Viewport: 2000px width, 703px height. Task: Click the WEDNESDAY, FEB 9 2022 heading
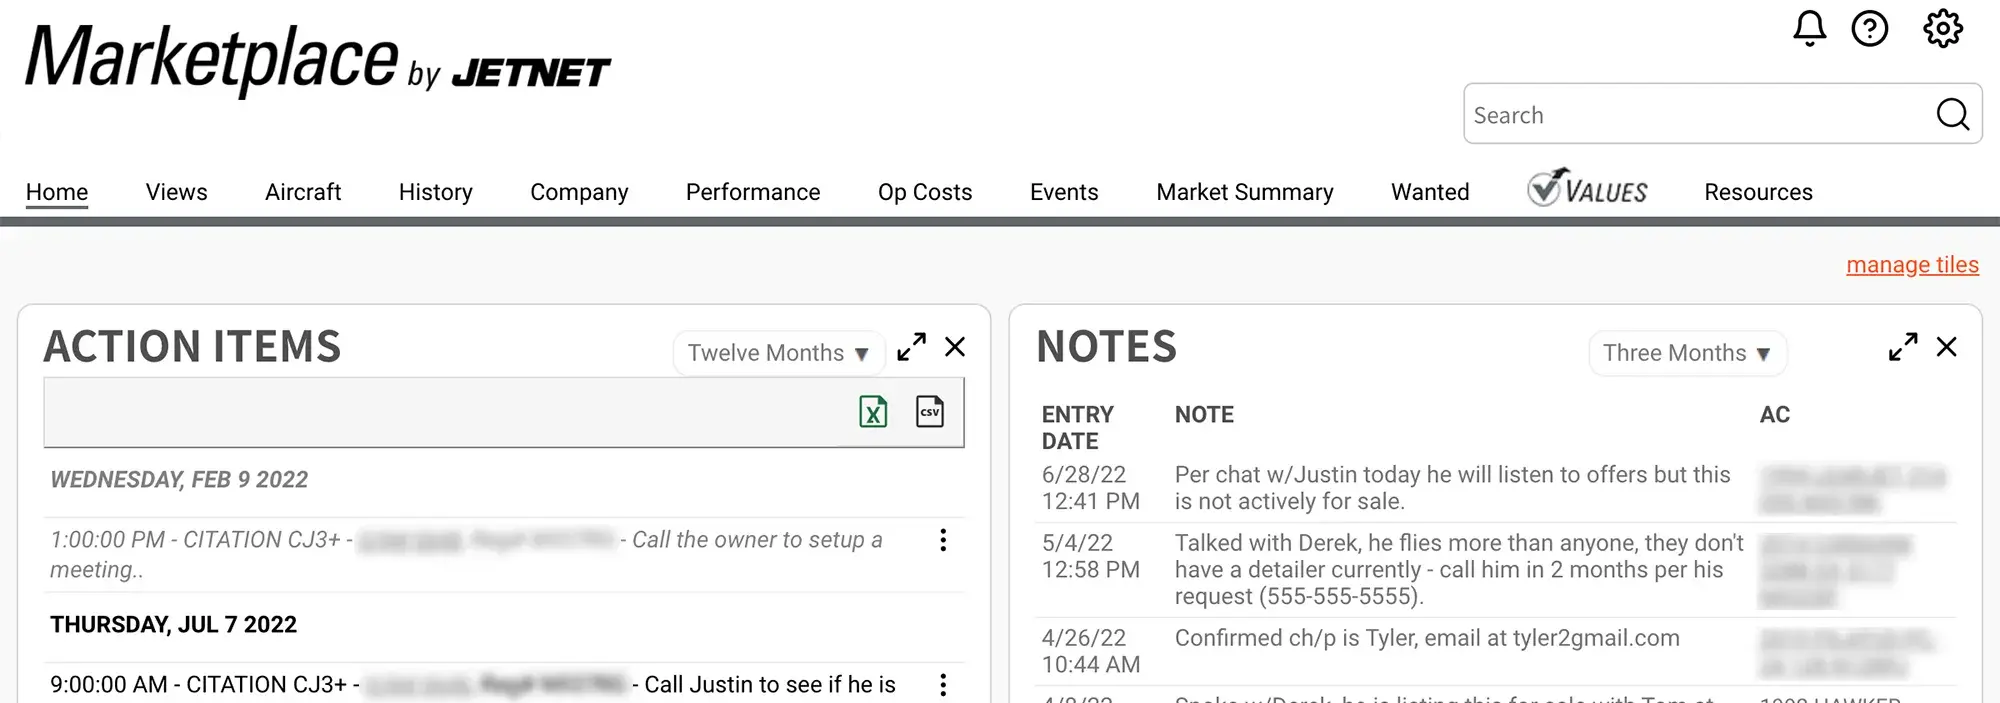point(179,480)
